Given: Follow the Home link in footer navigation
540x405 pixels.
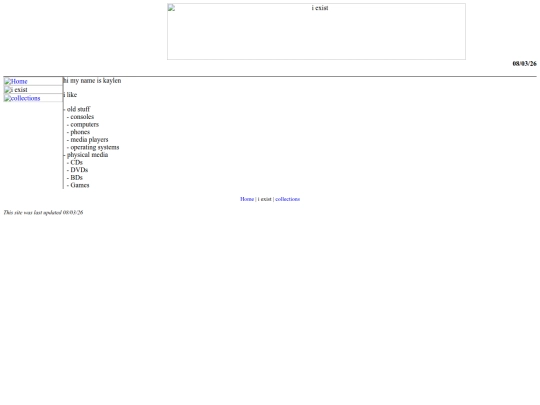Looking at the screenshot, I should click(247, 199).
